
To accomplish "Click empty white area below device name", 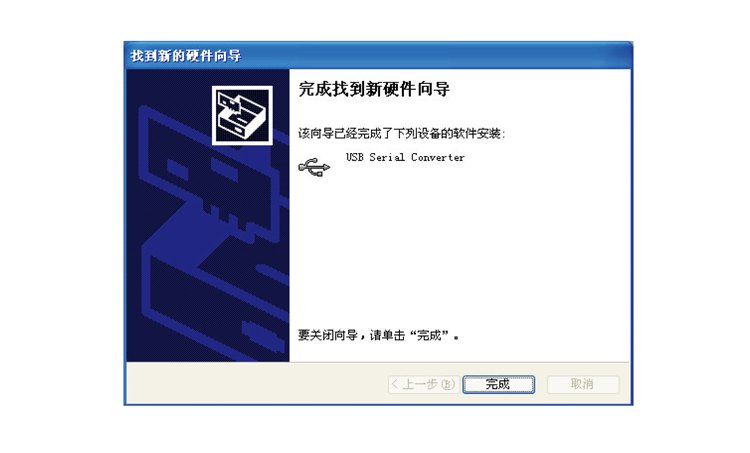I will click(459, 249).
